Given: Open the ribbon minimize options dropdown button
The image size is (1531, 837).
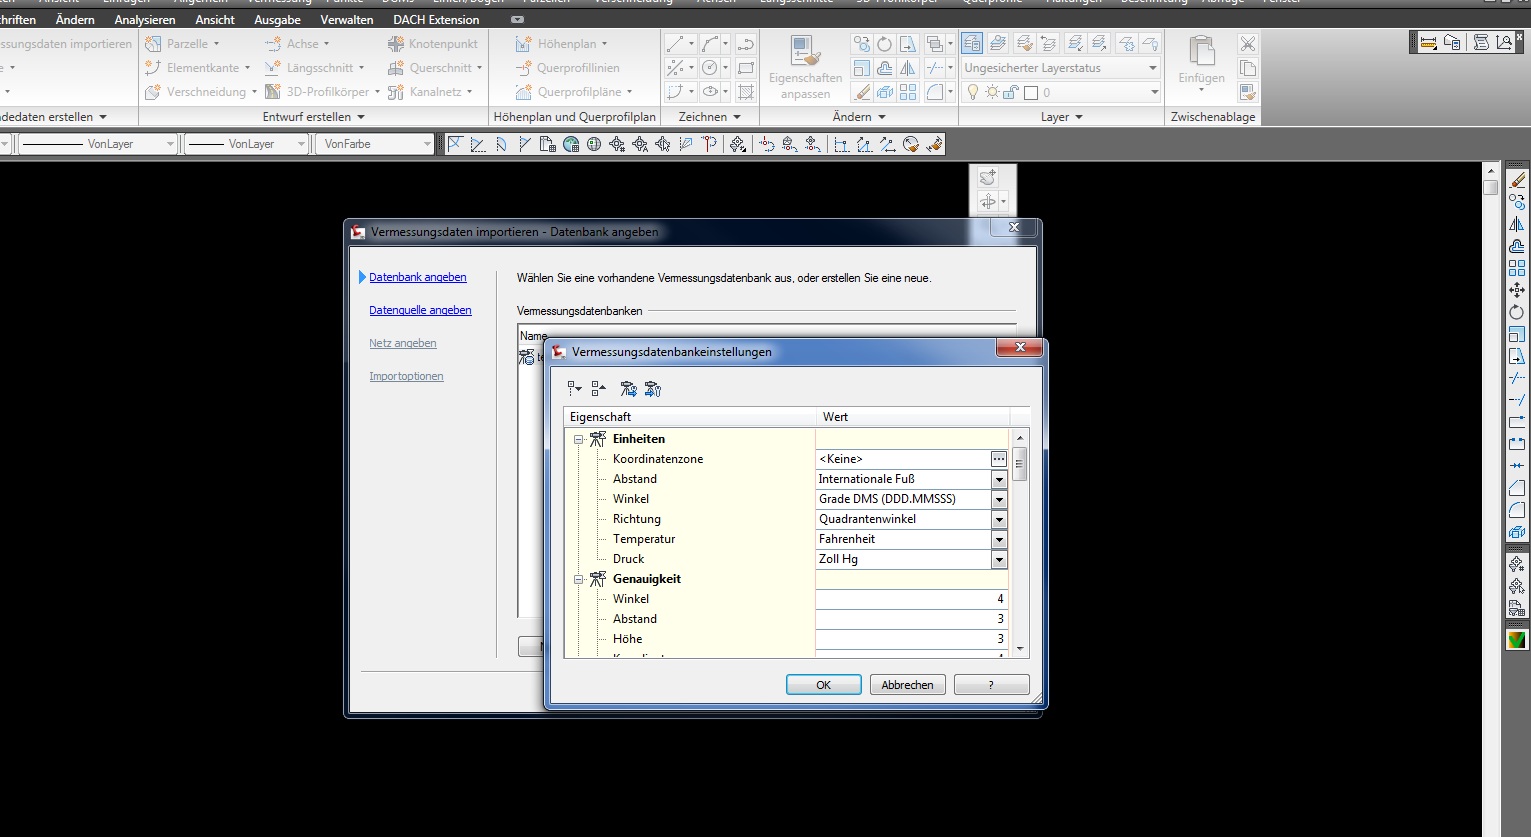Looking at the screenshot, I should (517, 20).
